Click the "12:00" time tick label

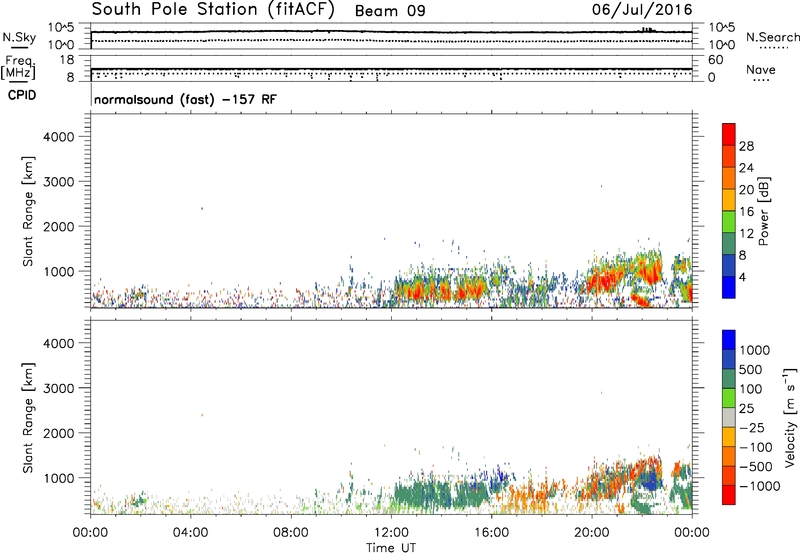391,533
